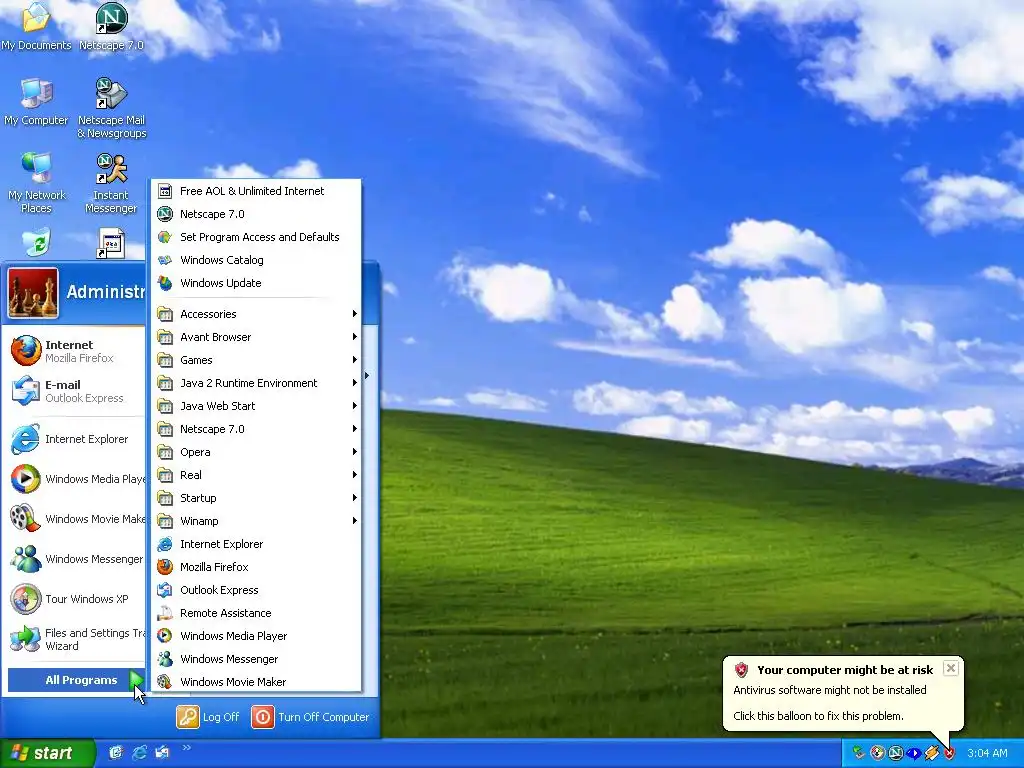
Task: Open Windows Movie Maker in All Programs
Action: coord(256,682)
